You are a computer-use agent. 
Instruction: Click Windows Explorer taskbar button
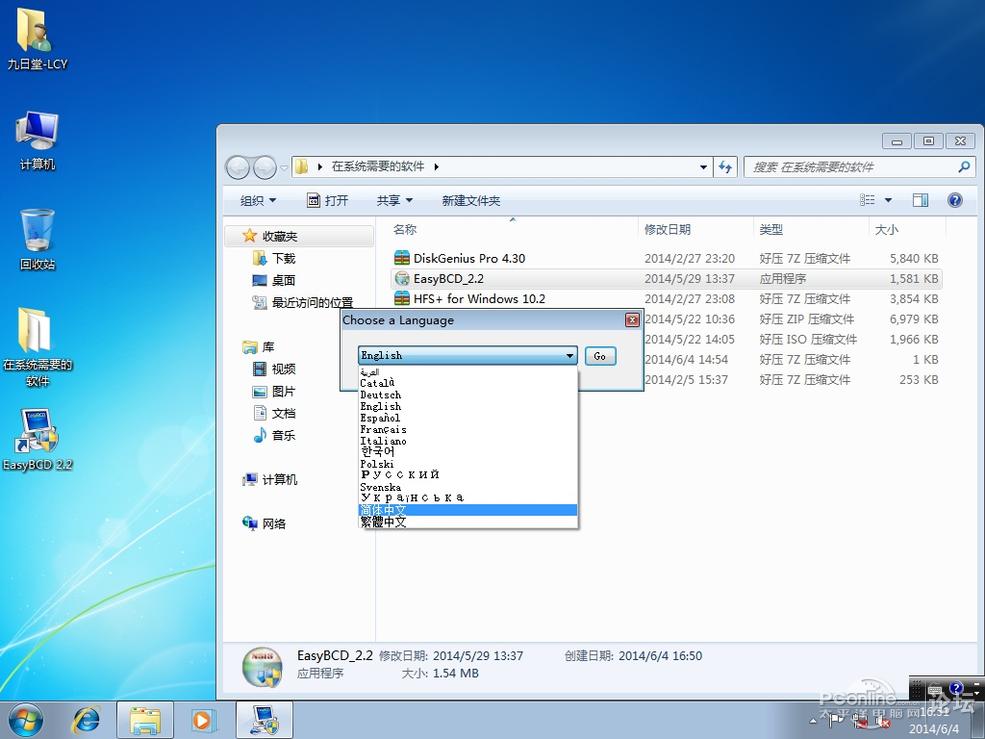tap(144, 720)
